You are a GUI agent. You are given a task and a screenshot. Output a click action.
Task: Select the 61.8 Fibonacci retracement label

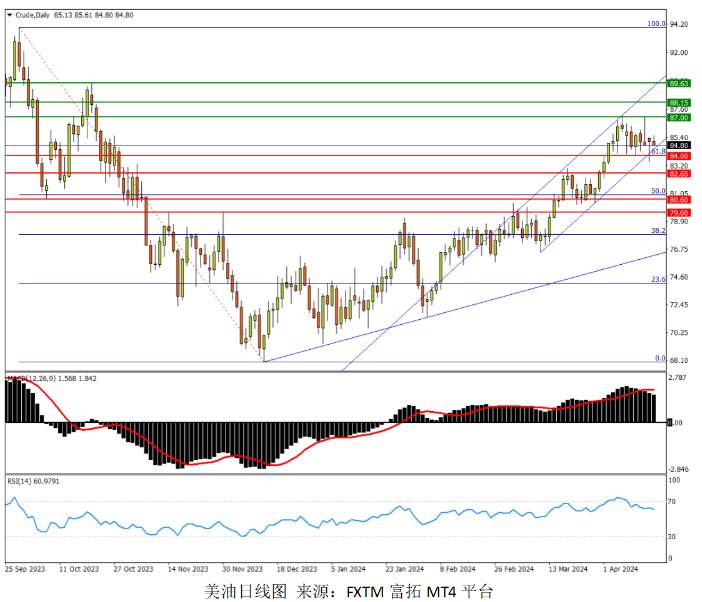click(x=658, y=151)
